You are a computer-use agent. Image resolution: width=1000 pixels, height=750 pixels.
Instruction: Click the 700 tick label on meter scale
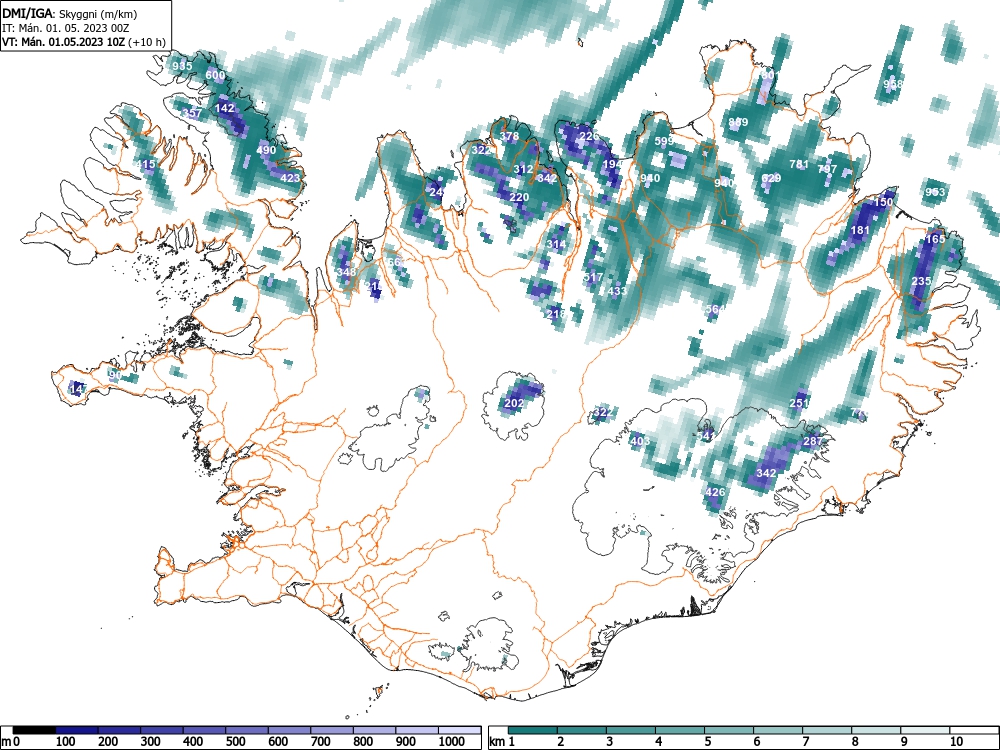[x=320, y=742]
